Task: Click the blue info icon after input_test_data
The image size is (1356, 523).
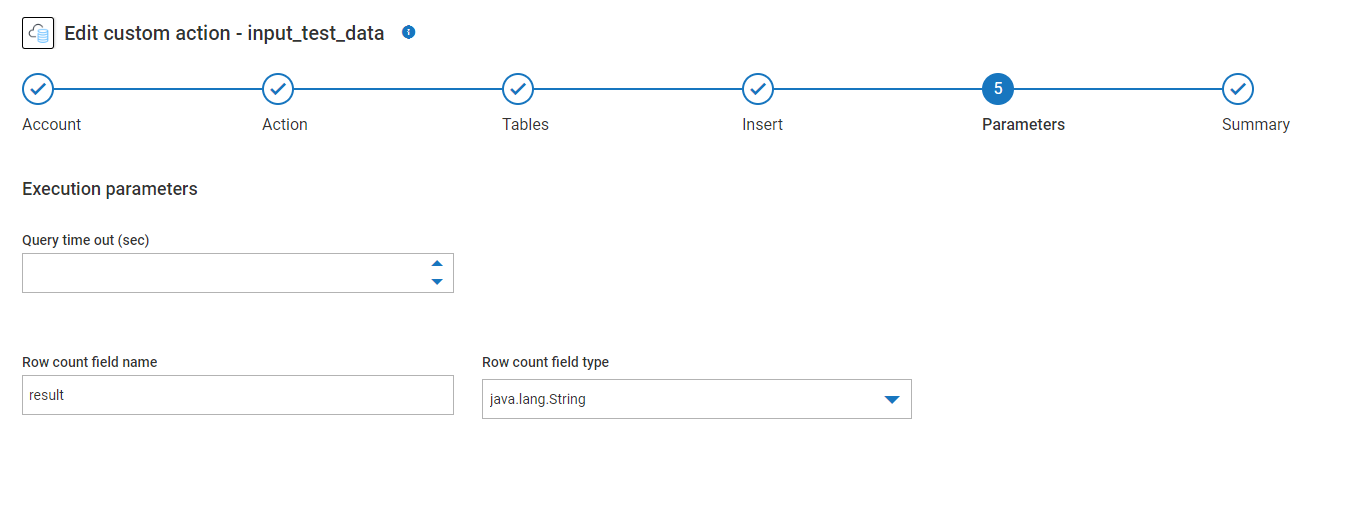Action: click(408, 32)
